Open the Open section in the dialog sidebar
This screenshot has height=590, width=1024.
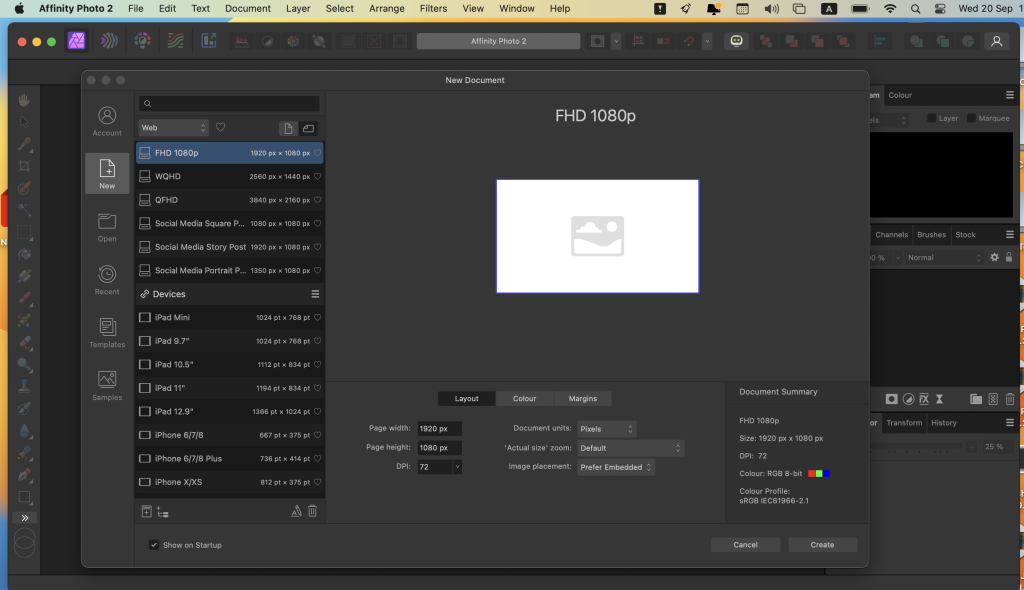[107, 227]
